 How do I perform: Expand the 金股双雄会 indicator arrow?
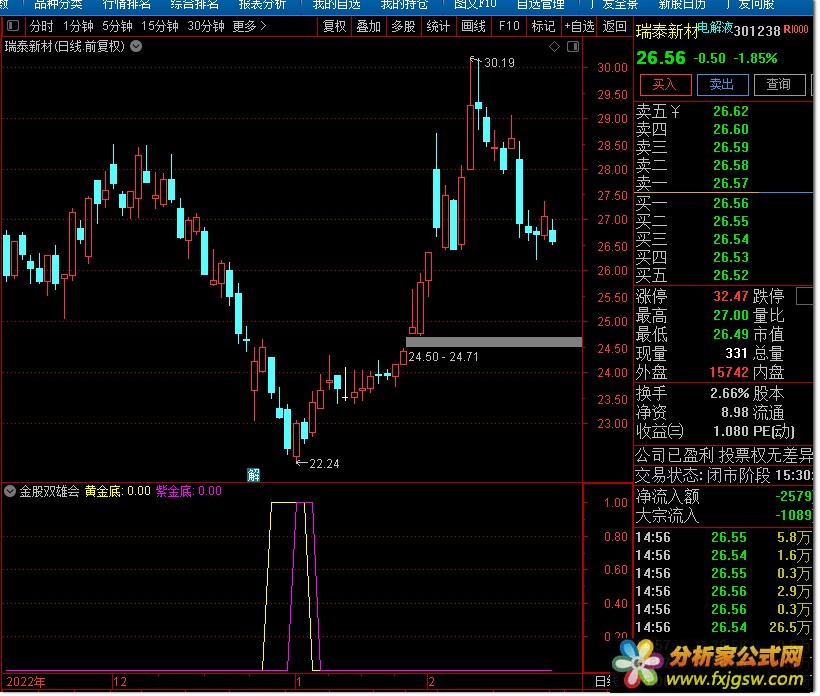click(10, 492)
